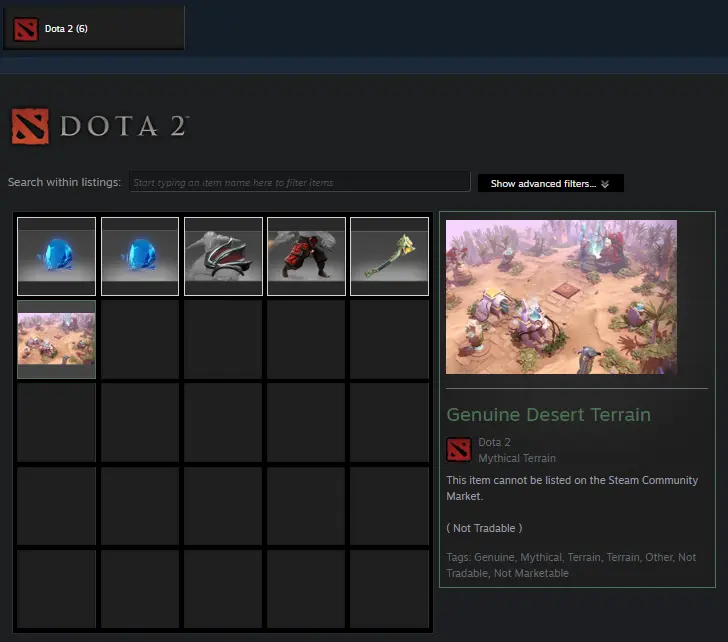728x642 pixels.
Task: Click the large Dota 2 header logo
Action: pyautogui.click(x=100, y=126)
